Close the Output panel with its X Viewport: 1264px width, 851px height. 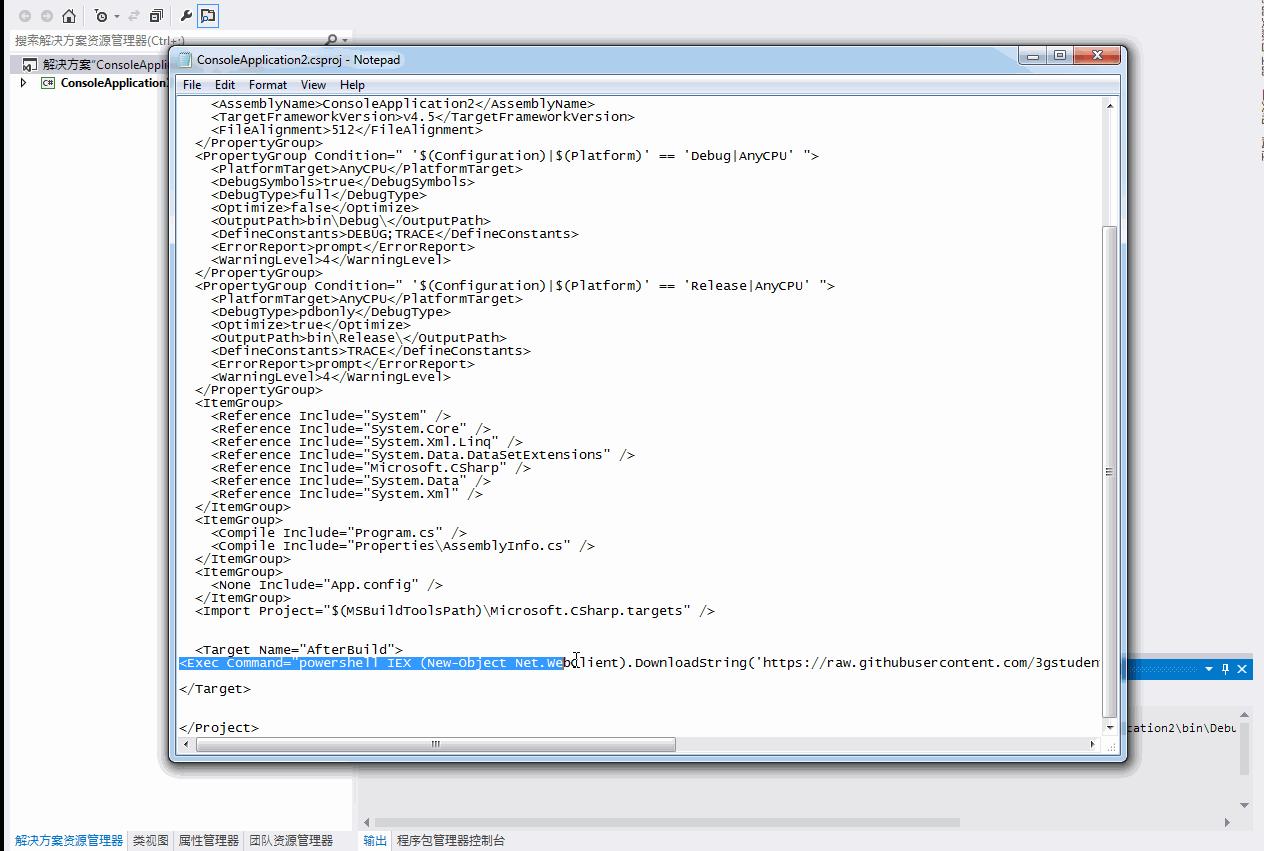(1242, 669)
